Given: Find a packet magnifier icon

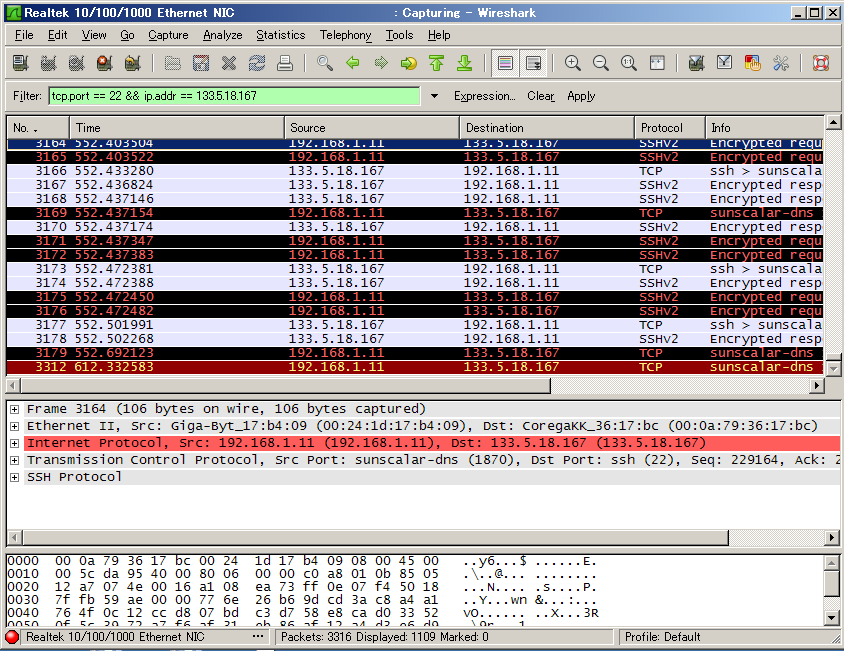Looking at the screenshot, I should pyautogui.click(x=325, y=63).
